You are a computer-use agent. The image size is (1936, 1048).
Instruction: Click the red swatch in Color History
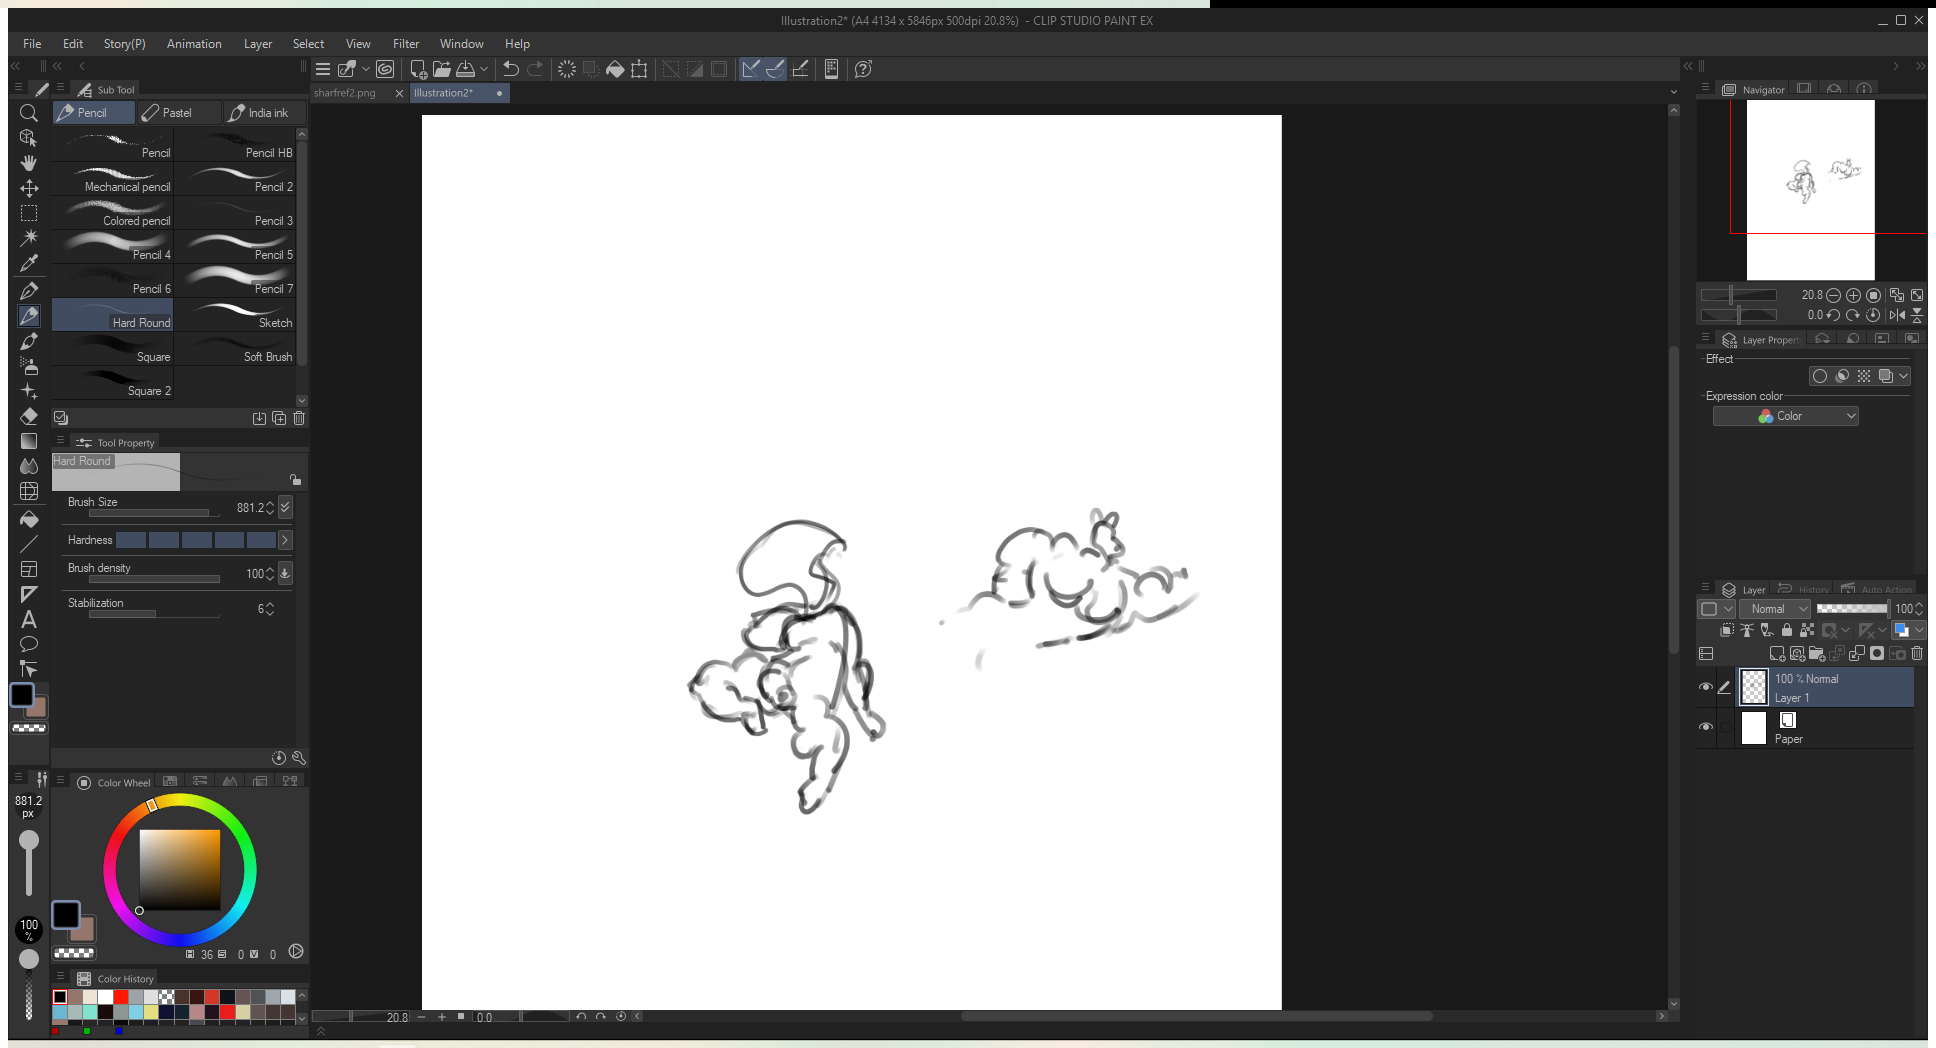(x=120, y=997)
